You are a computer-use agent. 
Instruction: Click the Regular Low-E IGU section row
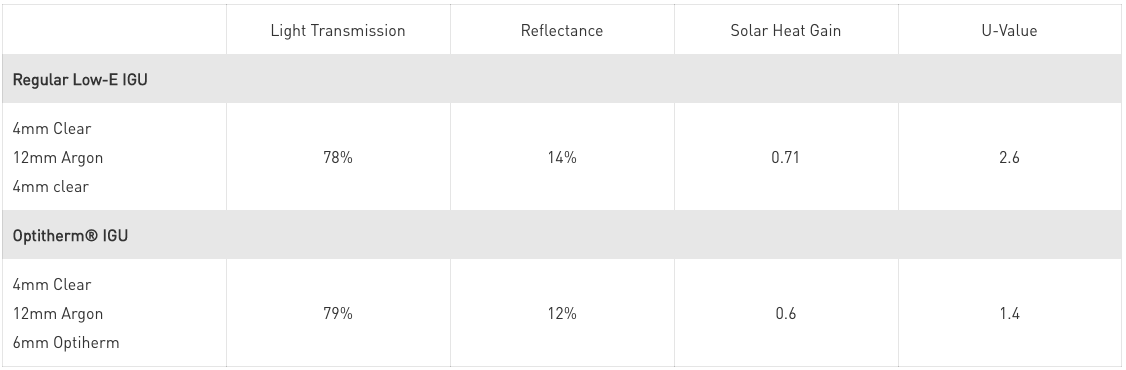[562, 79]
